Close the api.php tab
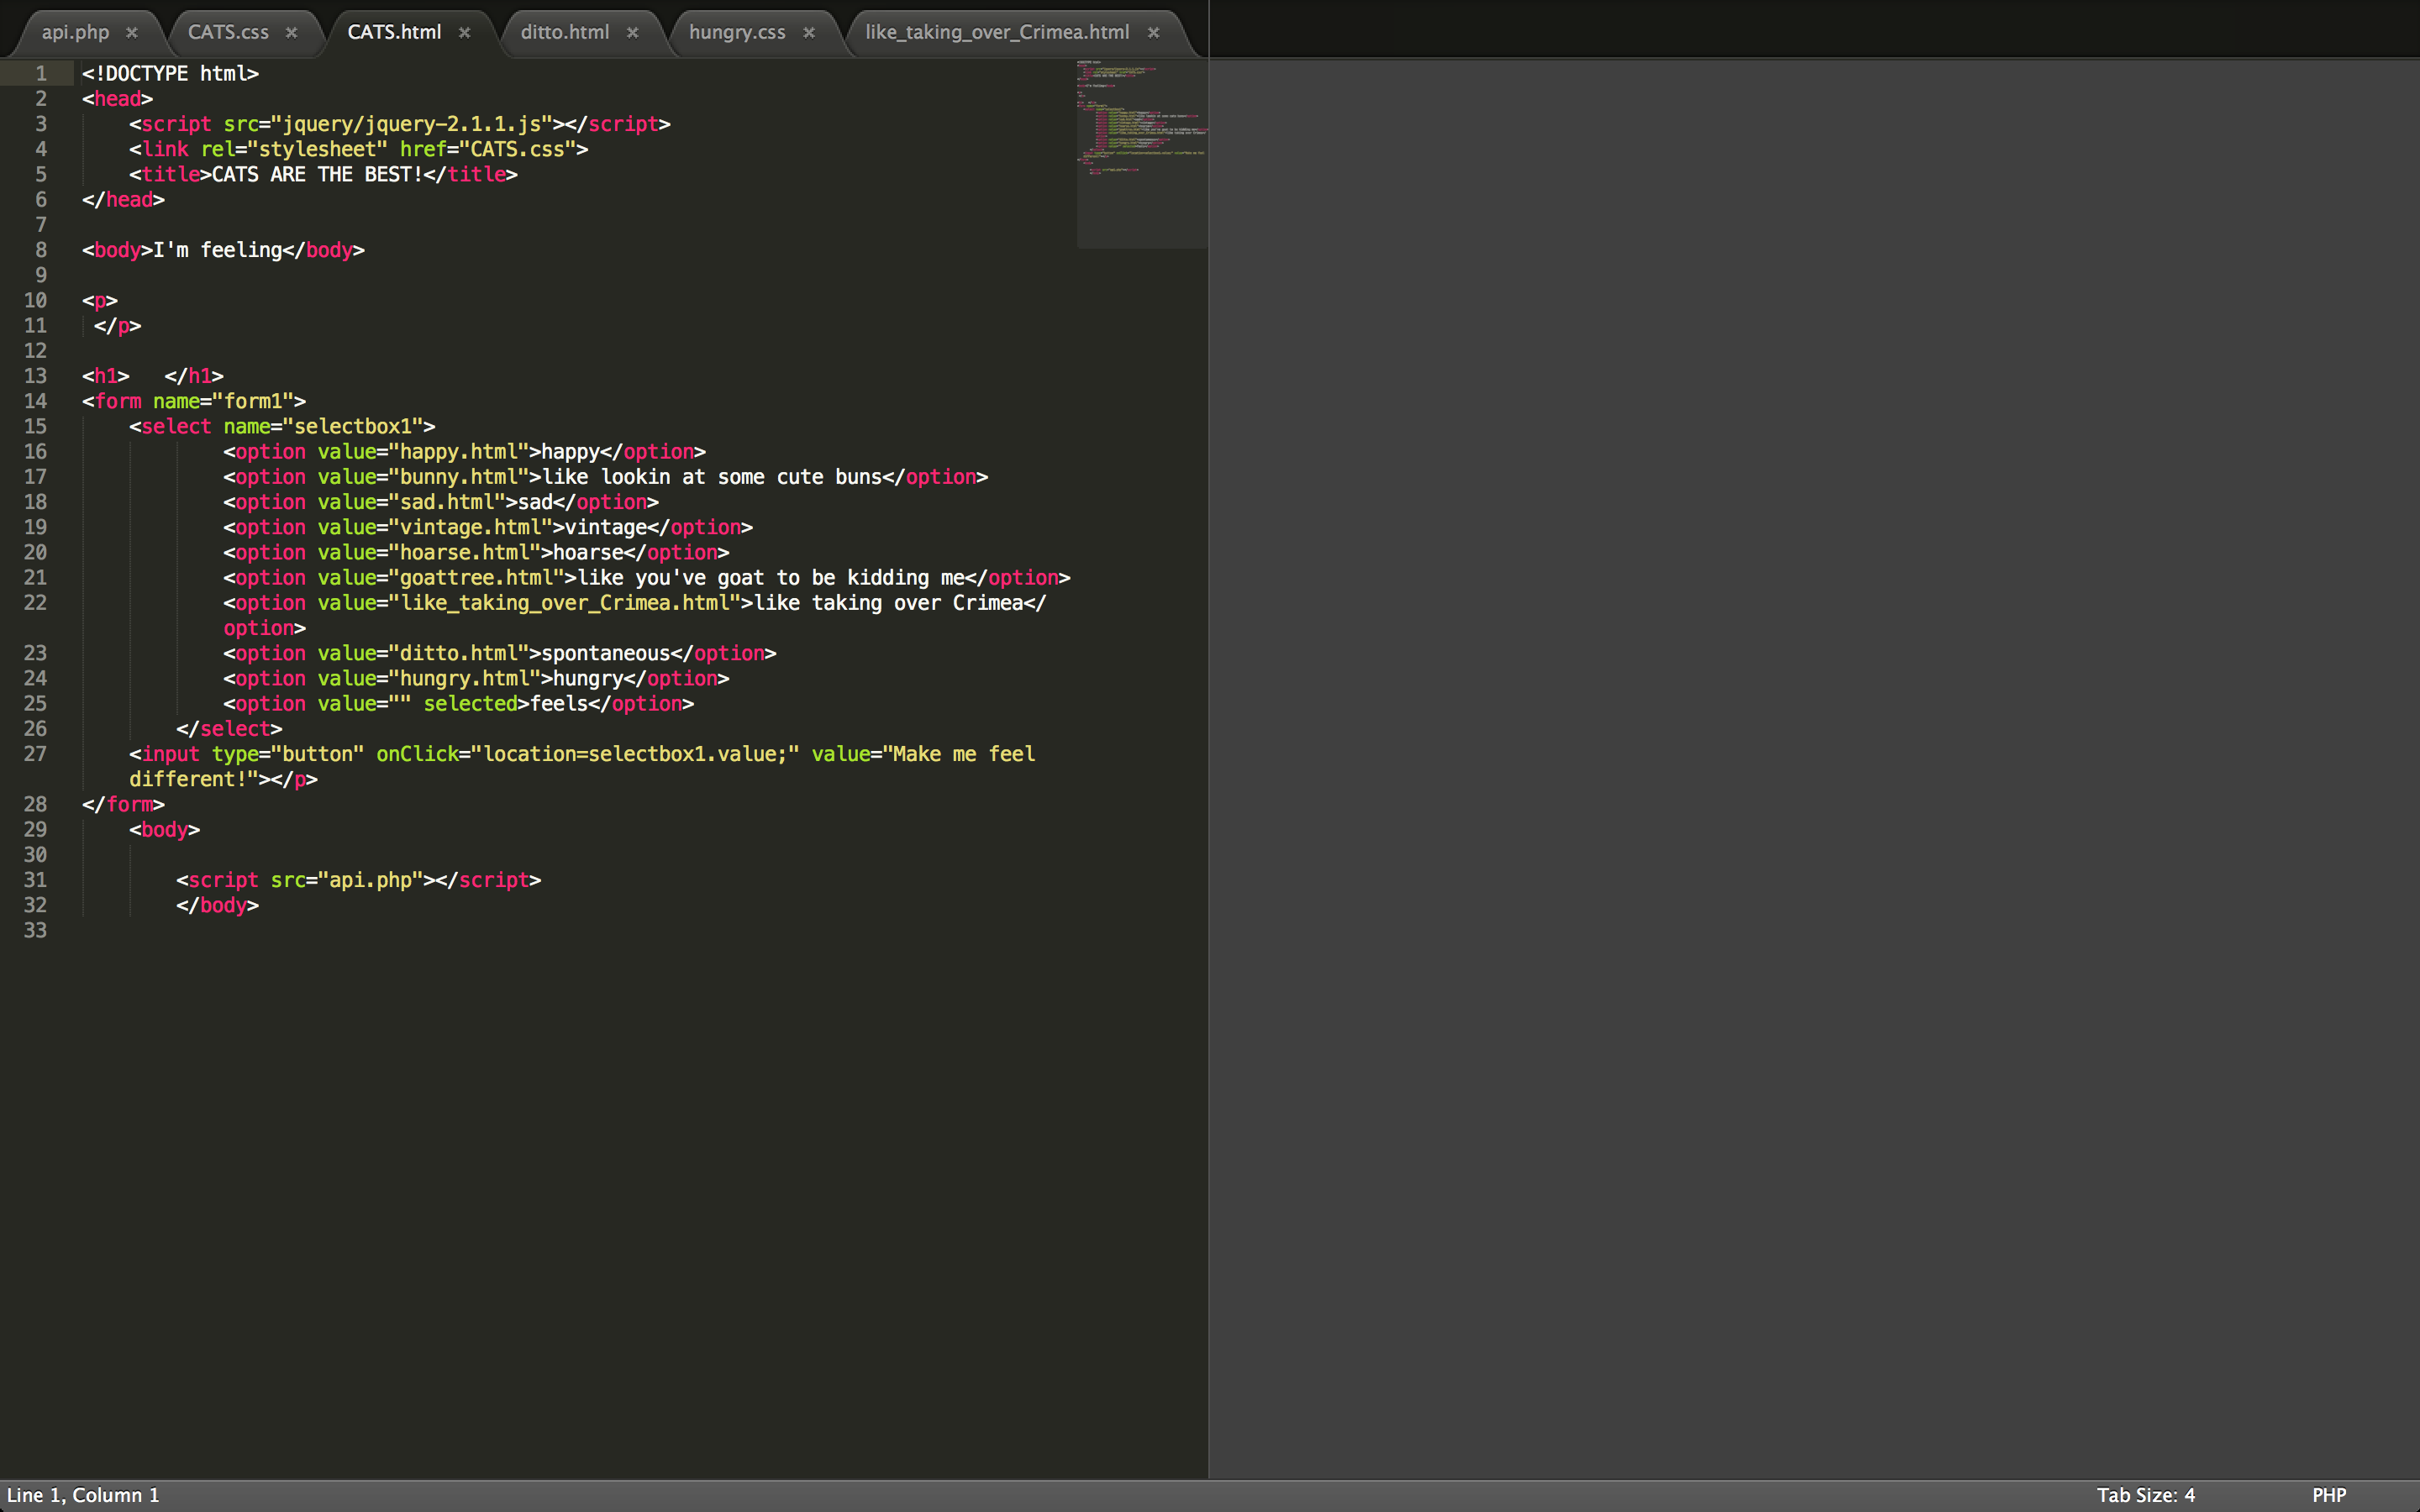Image resolution: width=2420 pixels, height=1512 pixels. click(x=132, y=32)
